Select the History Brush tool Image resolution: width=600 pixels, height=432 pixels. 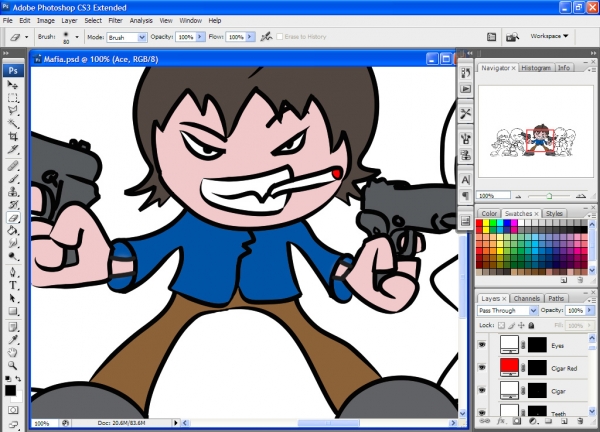(x=13, y=205)
